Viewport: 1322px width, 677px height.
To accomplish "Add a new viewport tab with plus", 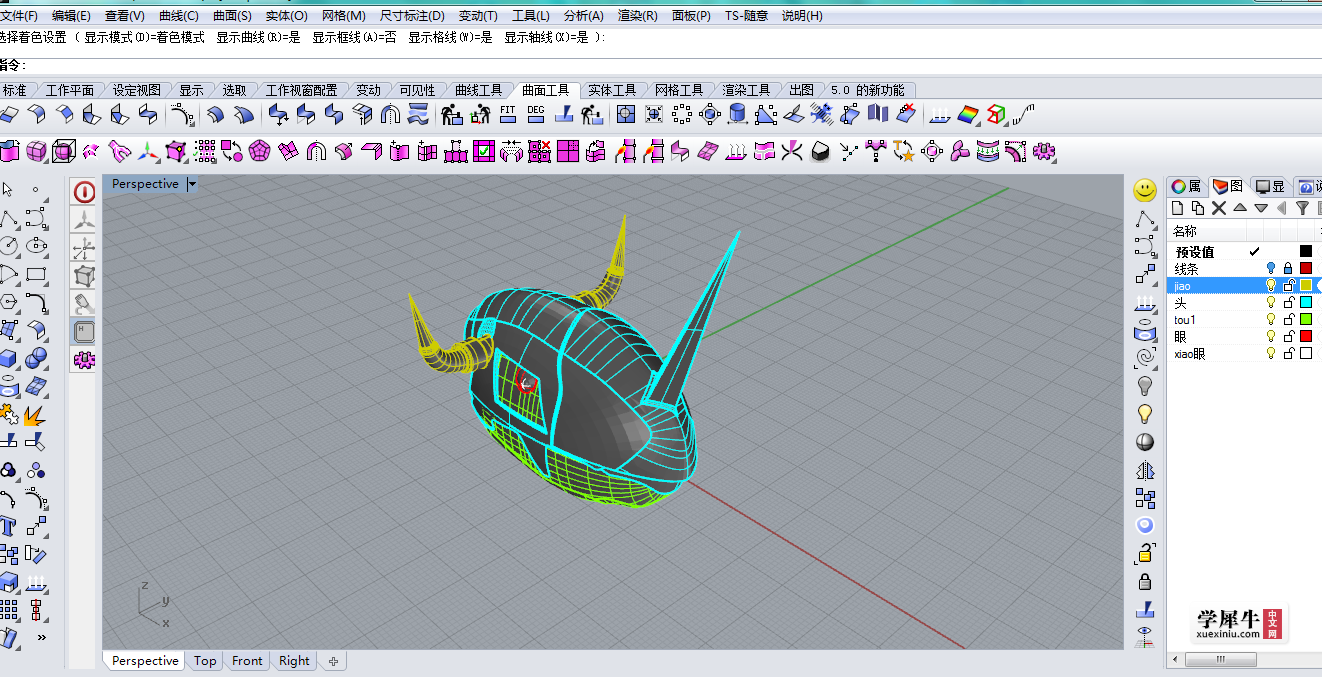I will point(333,661).
